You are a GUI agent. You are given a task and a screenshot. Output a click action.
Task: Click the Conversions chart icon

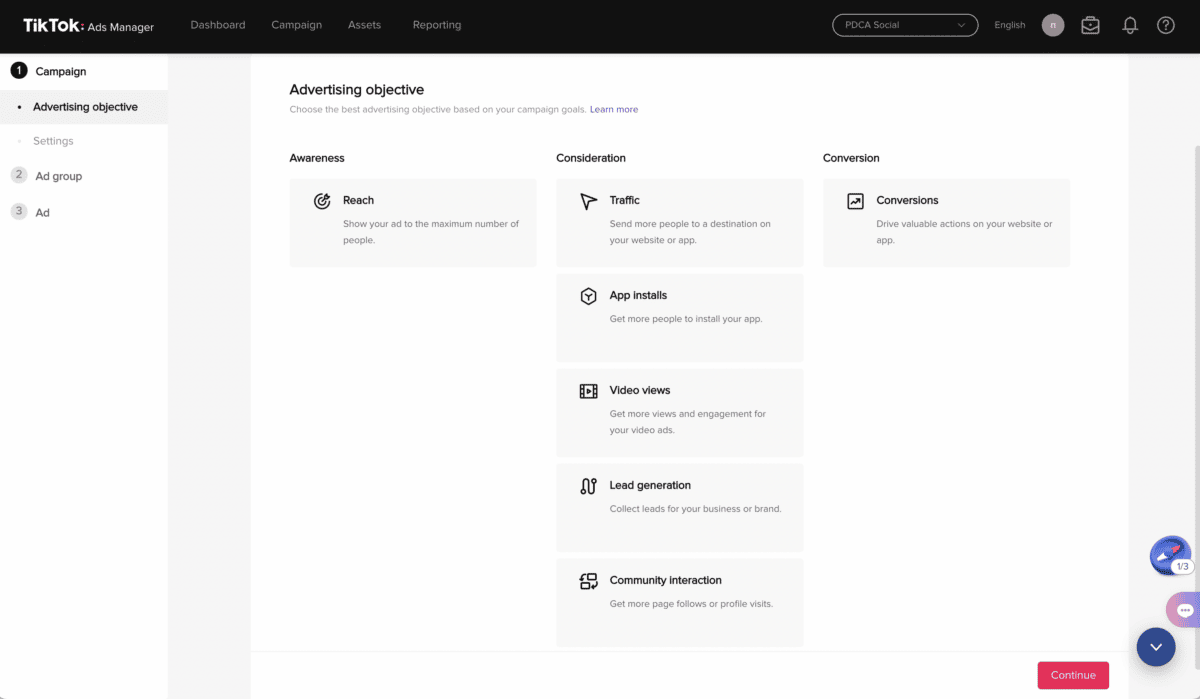click(x=855, y=201)
